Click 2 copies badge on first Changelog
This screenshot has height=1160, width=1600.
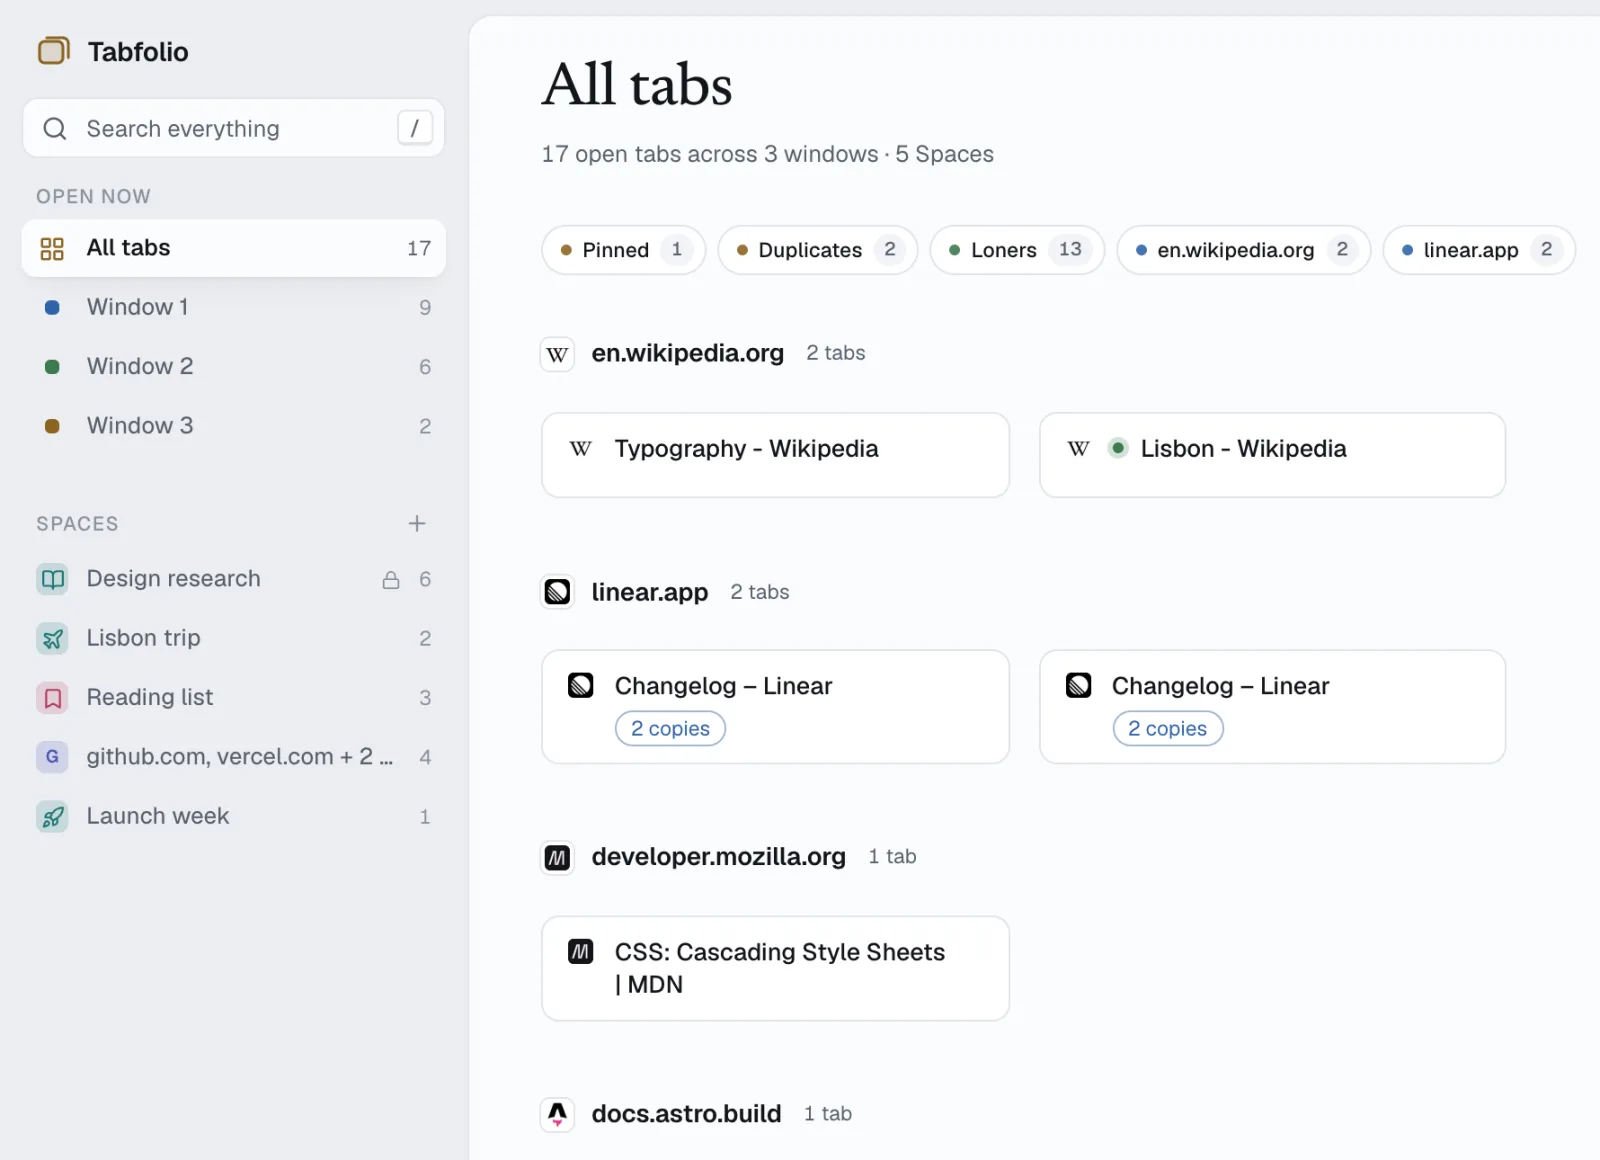671,729
